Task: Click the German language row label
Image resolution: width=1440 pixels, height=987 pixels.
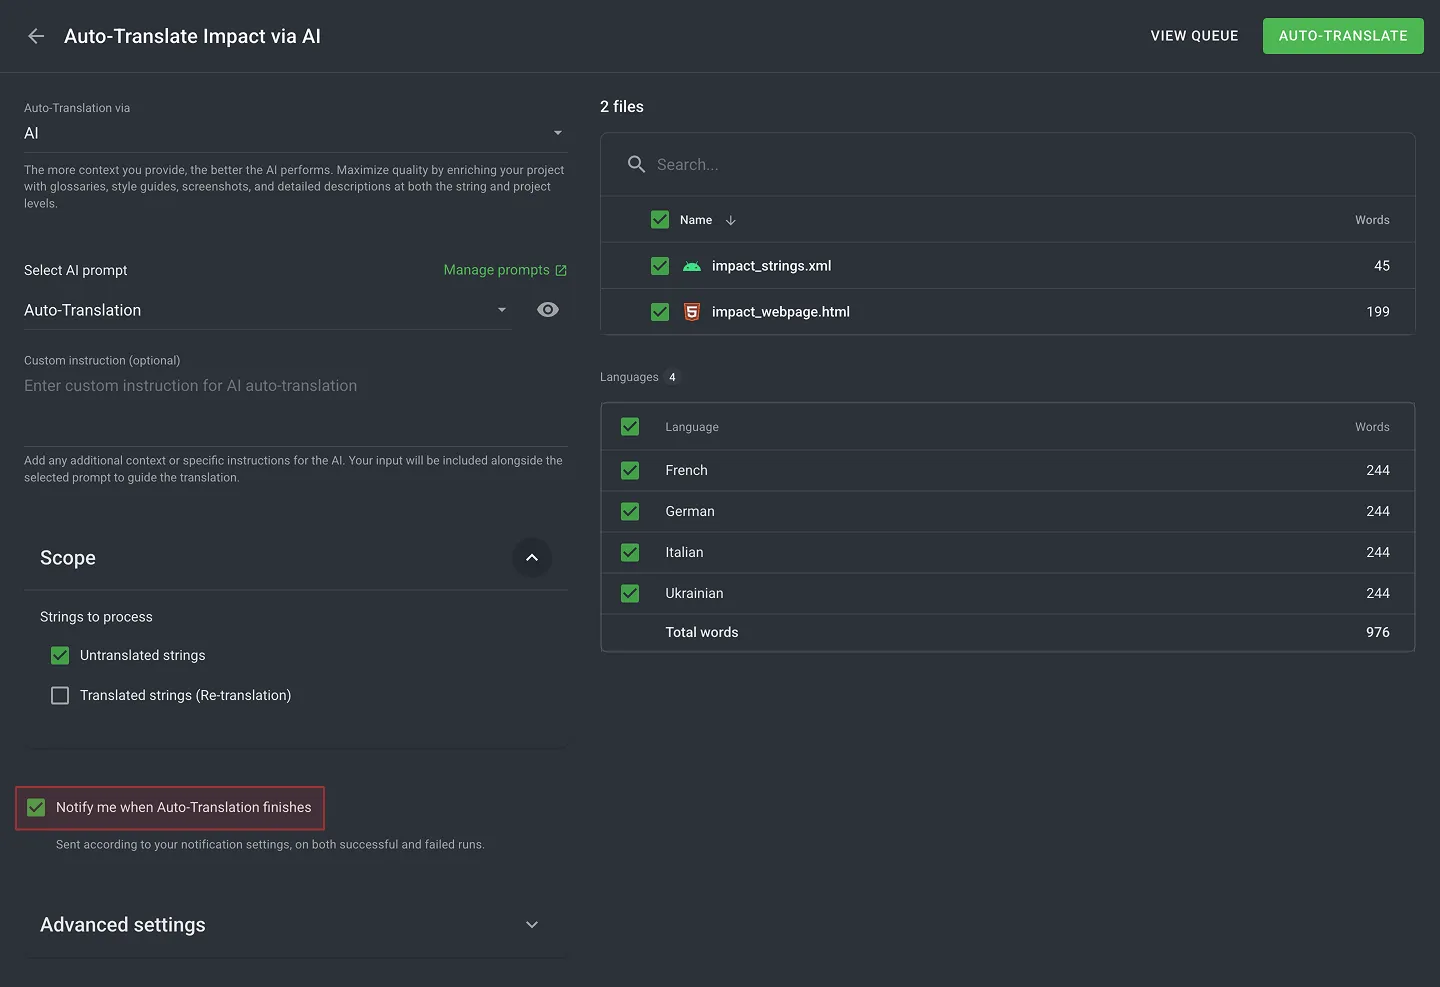Action: (x=690, y=511)
